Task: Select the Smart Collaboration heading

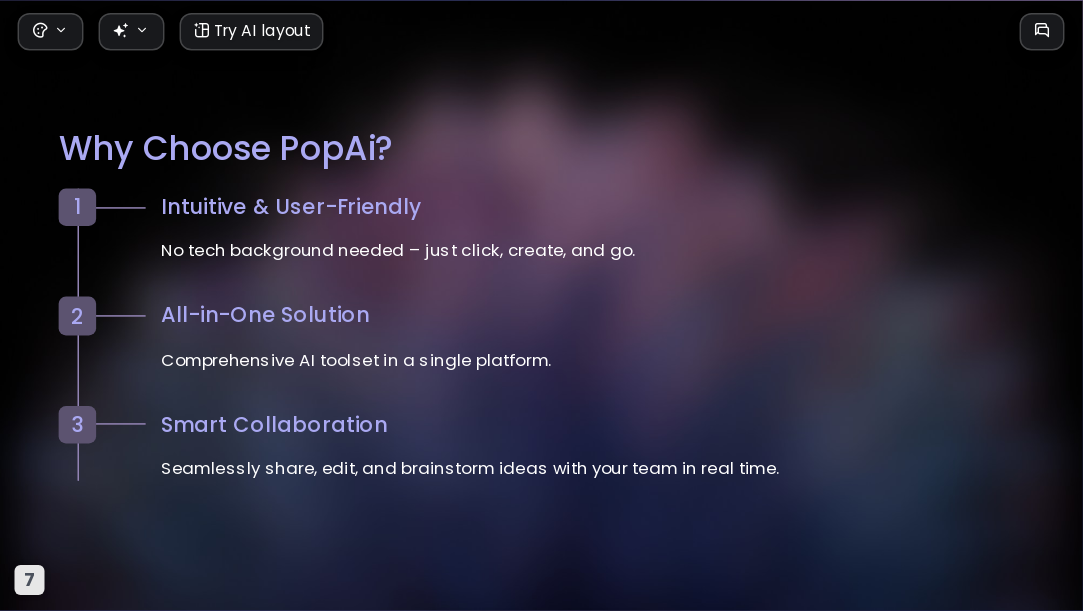Action: pyautogui.click(x=274, y=425)
